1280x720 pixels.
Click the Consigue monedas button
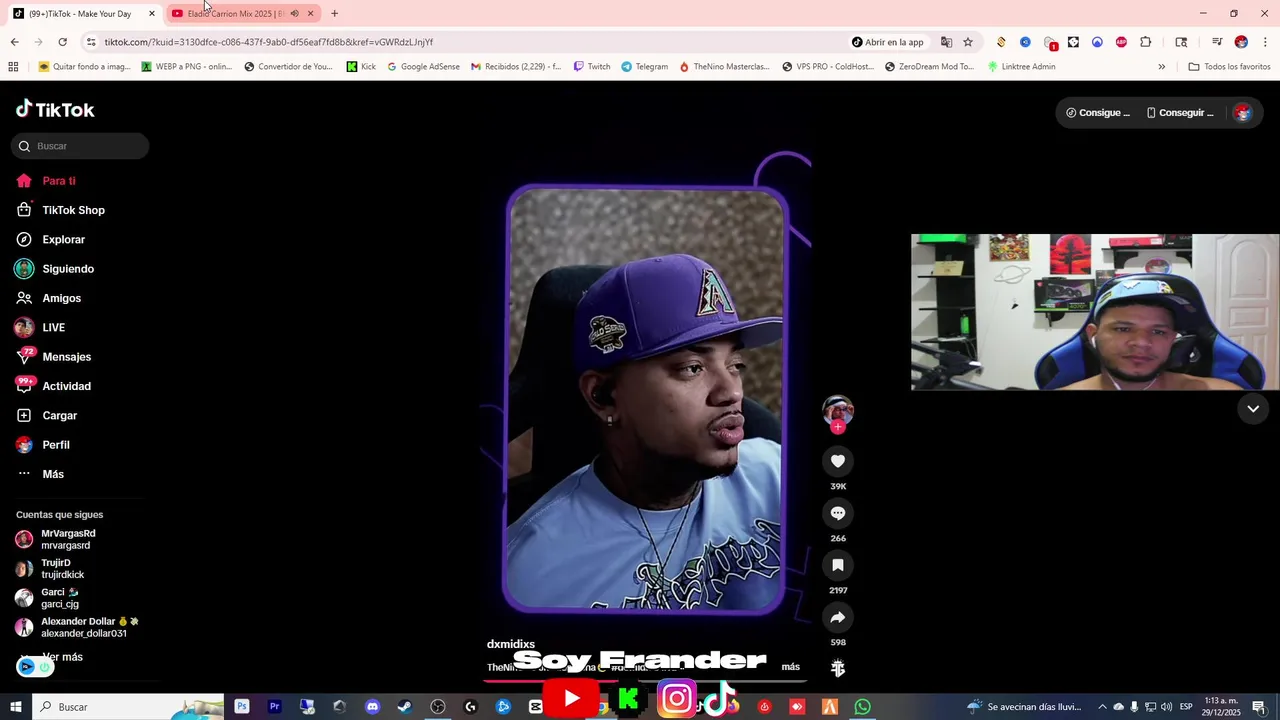pyautogui.click(x=1098, y=113)
